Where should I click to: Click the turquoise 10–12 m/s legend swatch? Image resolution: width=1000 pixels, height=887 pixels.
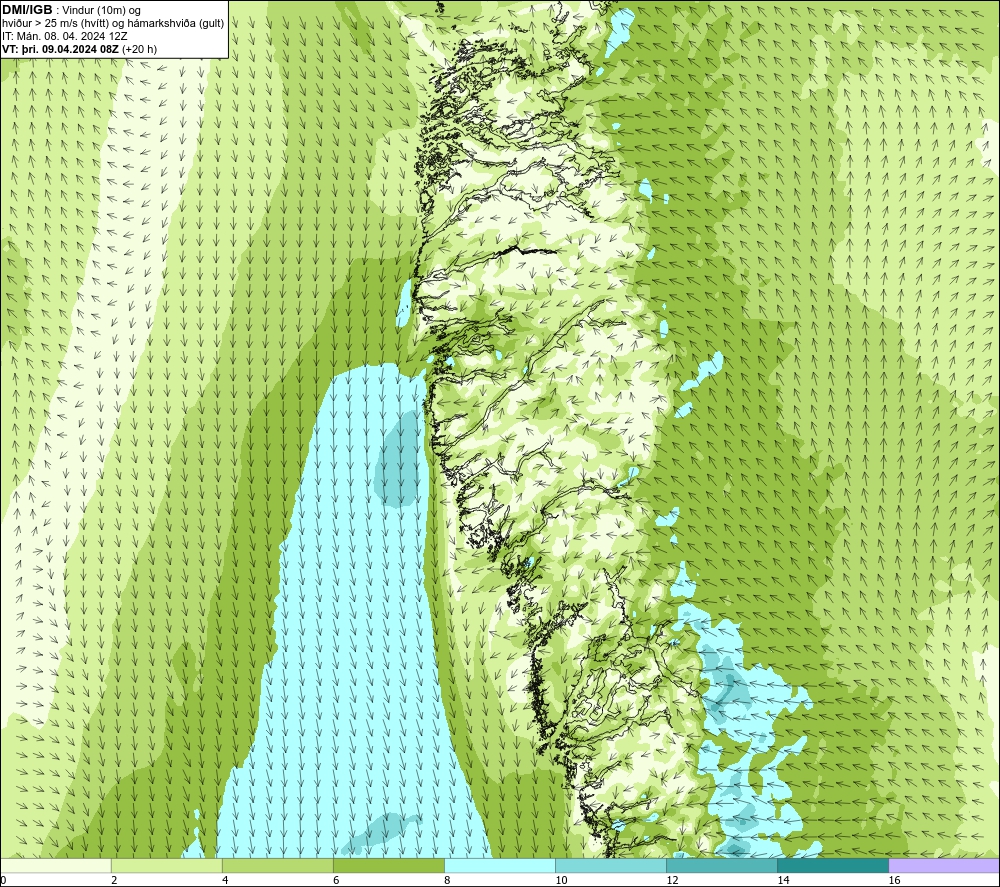coord(611,865)
